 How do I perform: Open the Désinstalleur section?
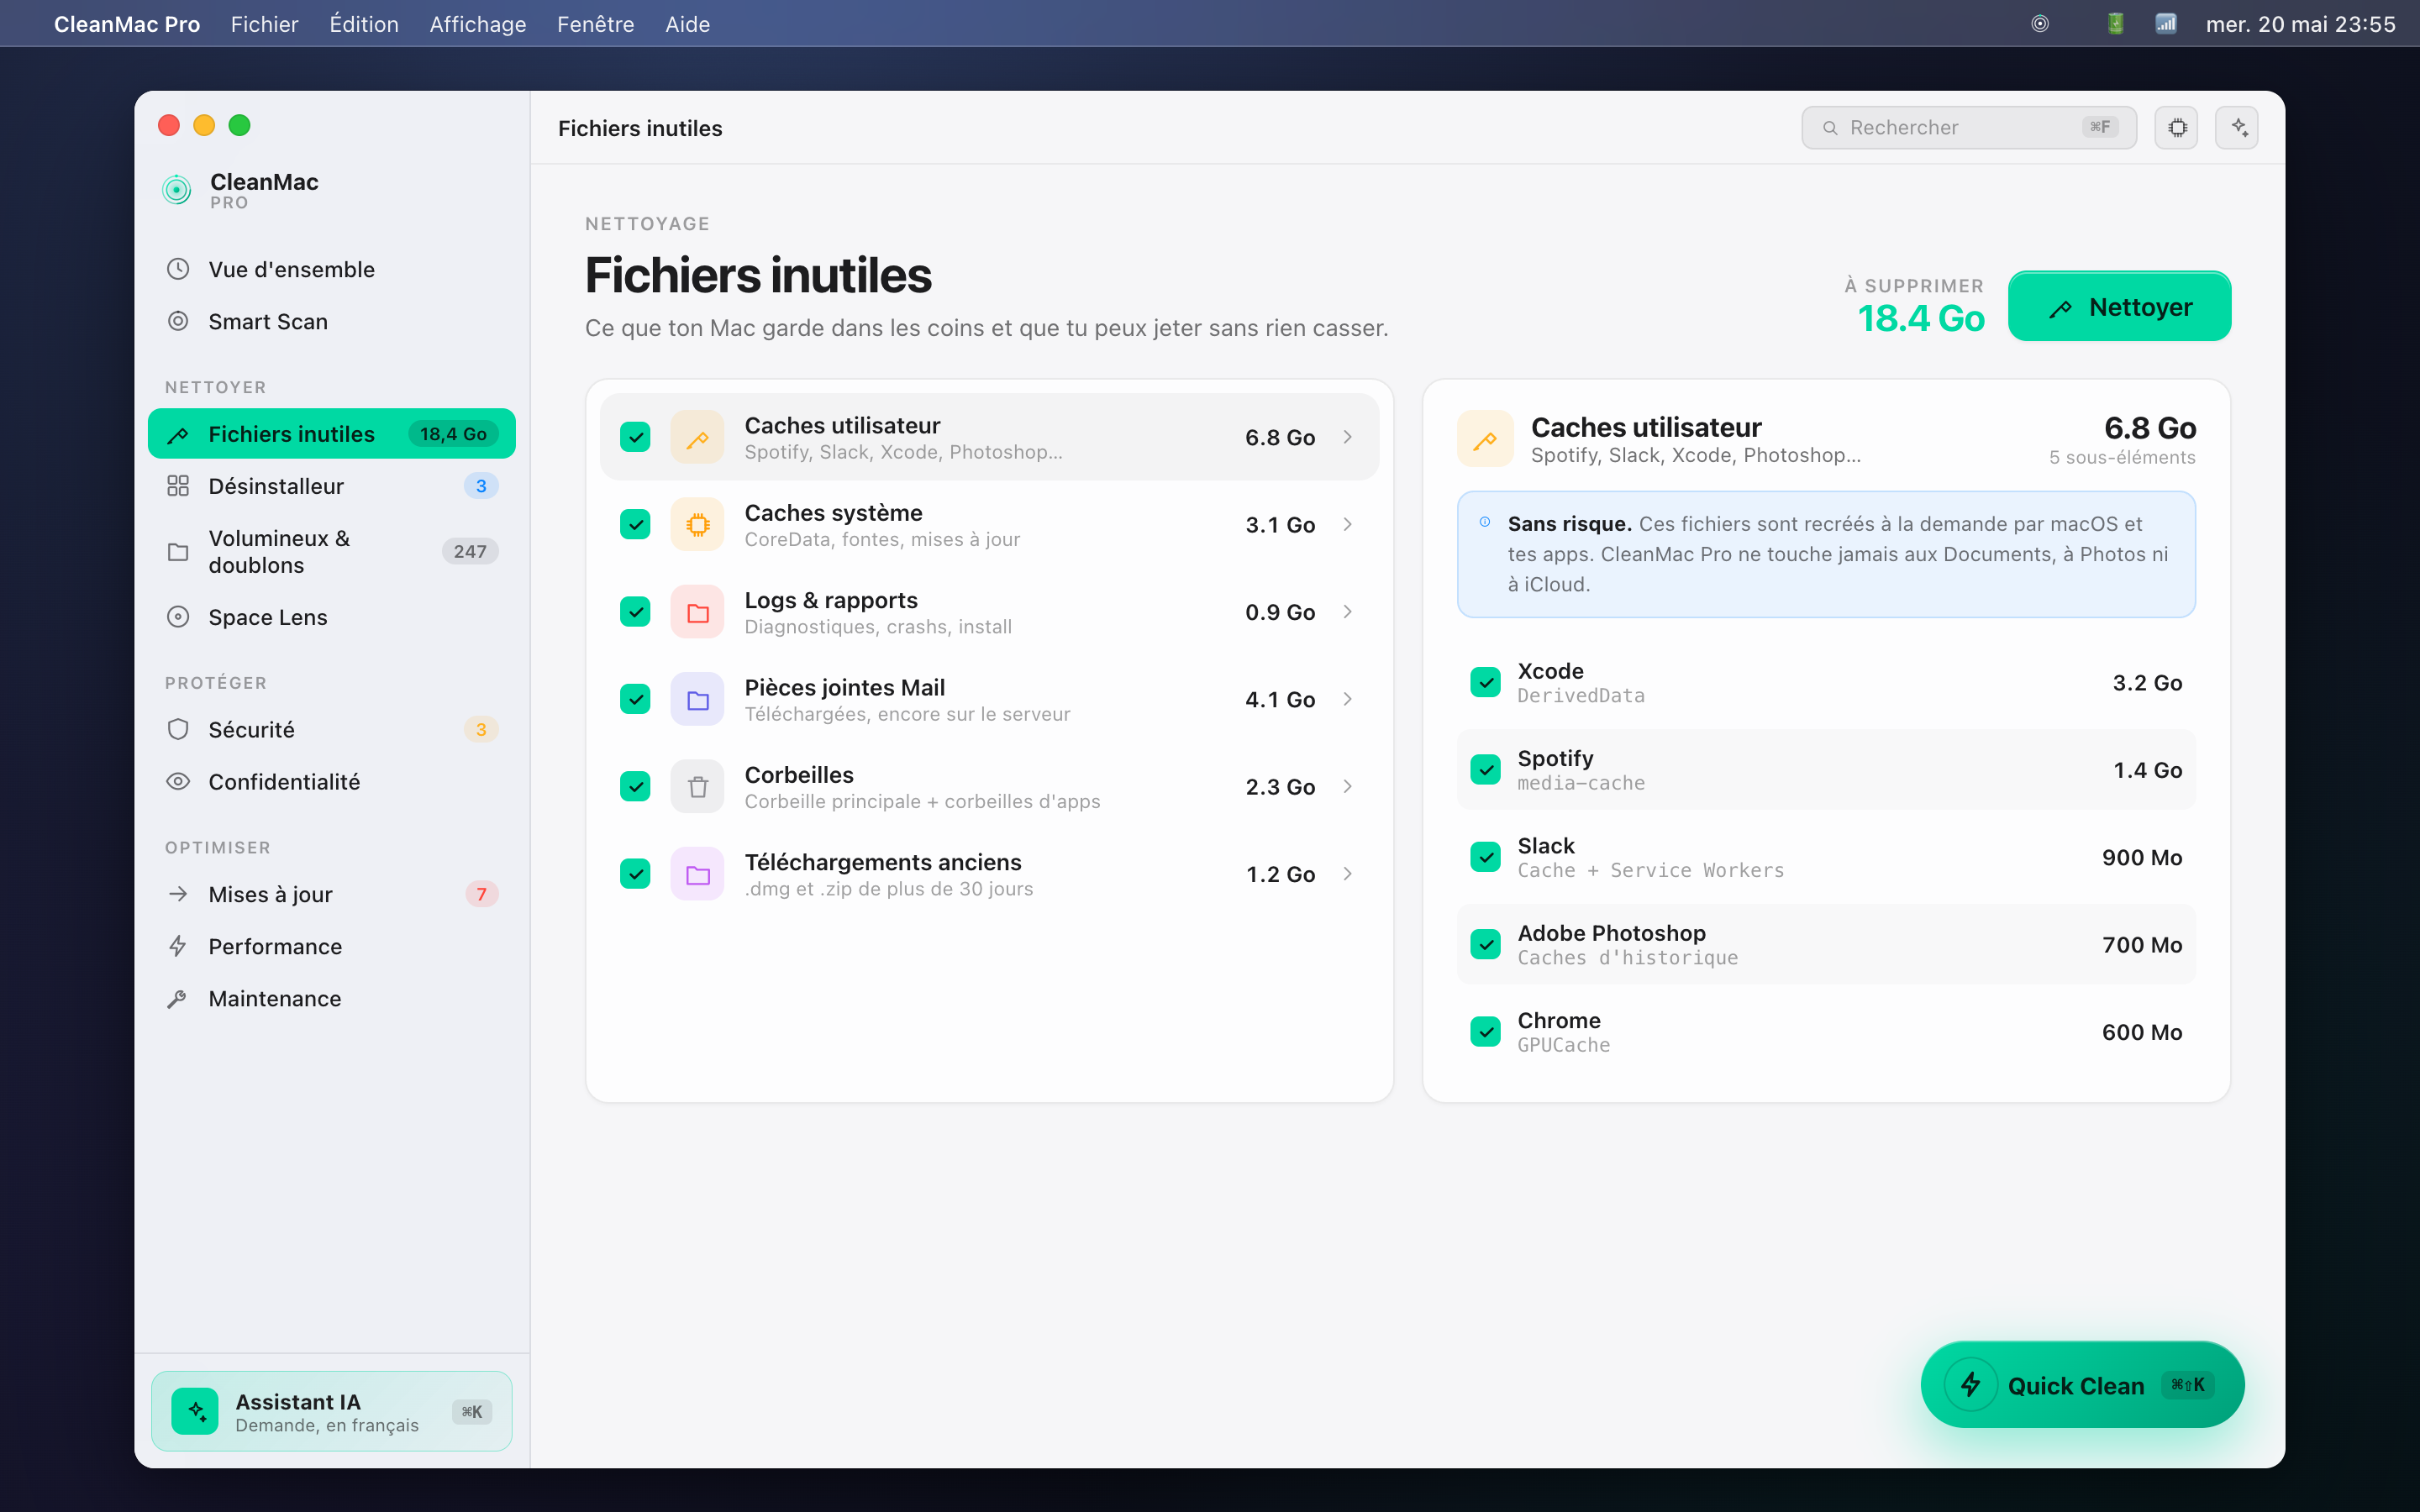(x=331, y=486)
